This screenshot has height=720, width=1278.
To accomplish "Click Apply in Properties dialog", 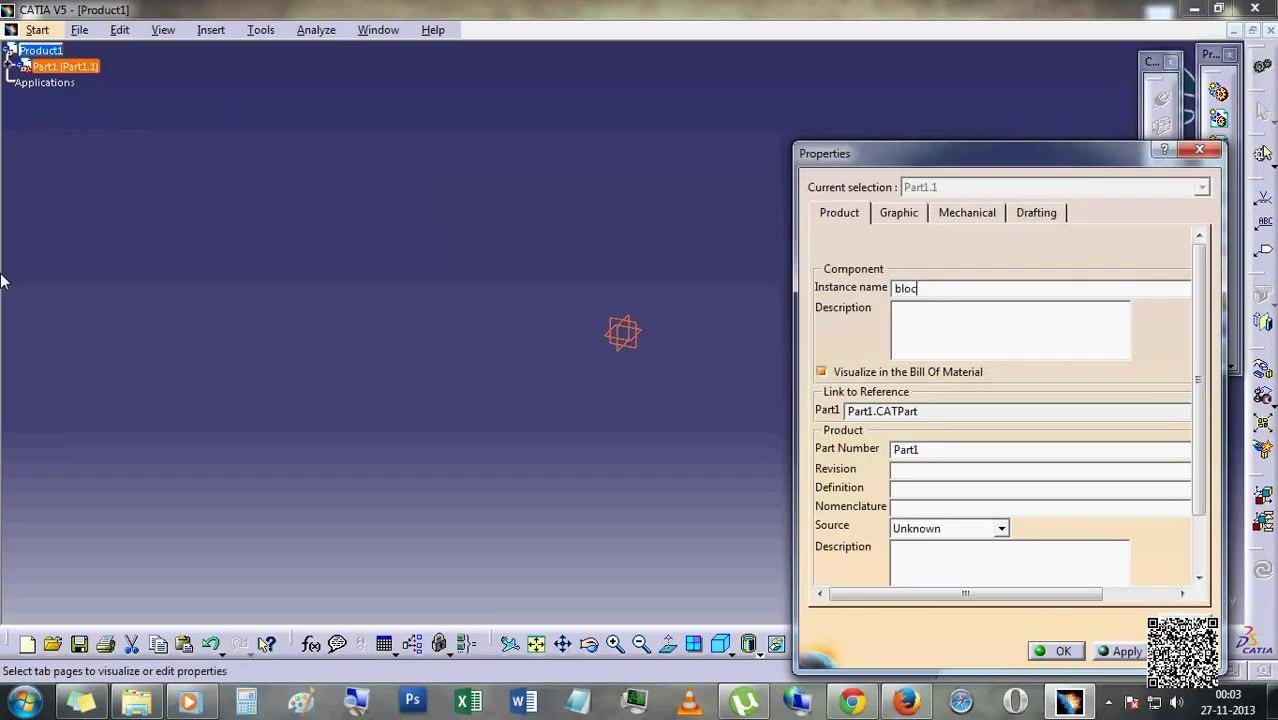I will [1120, 652].
